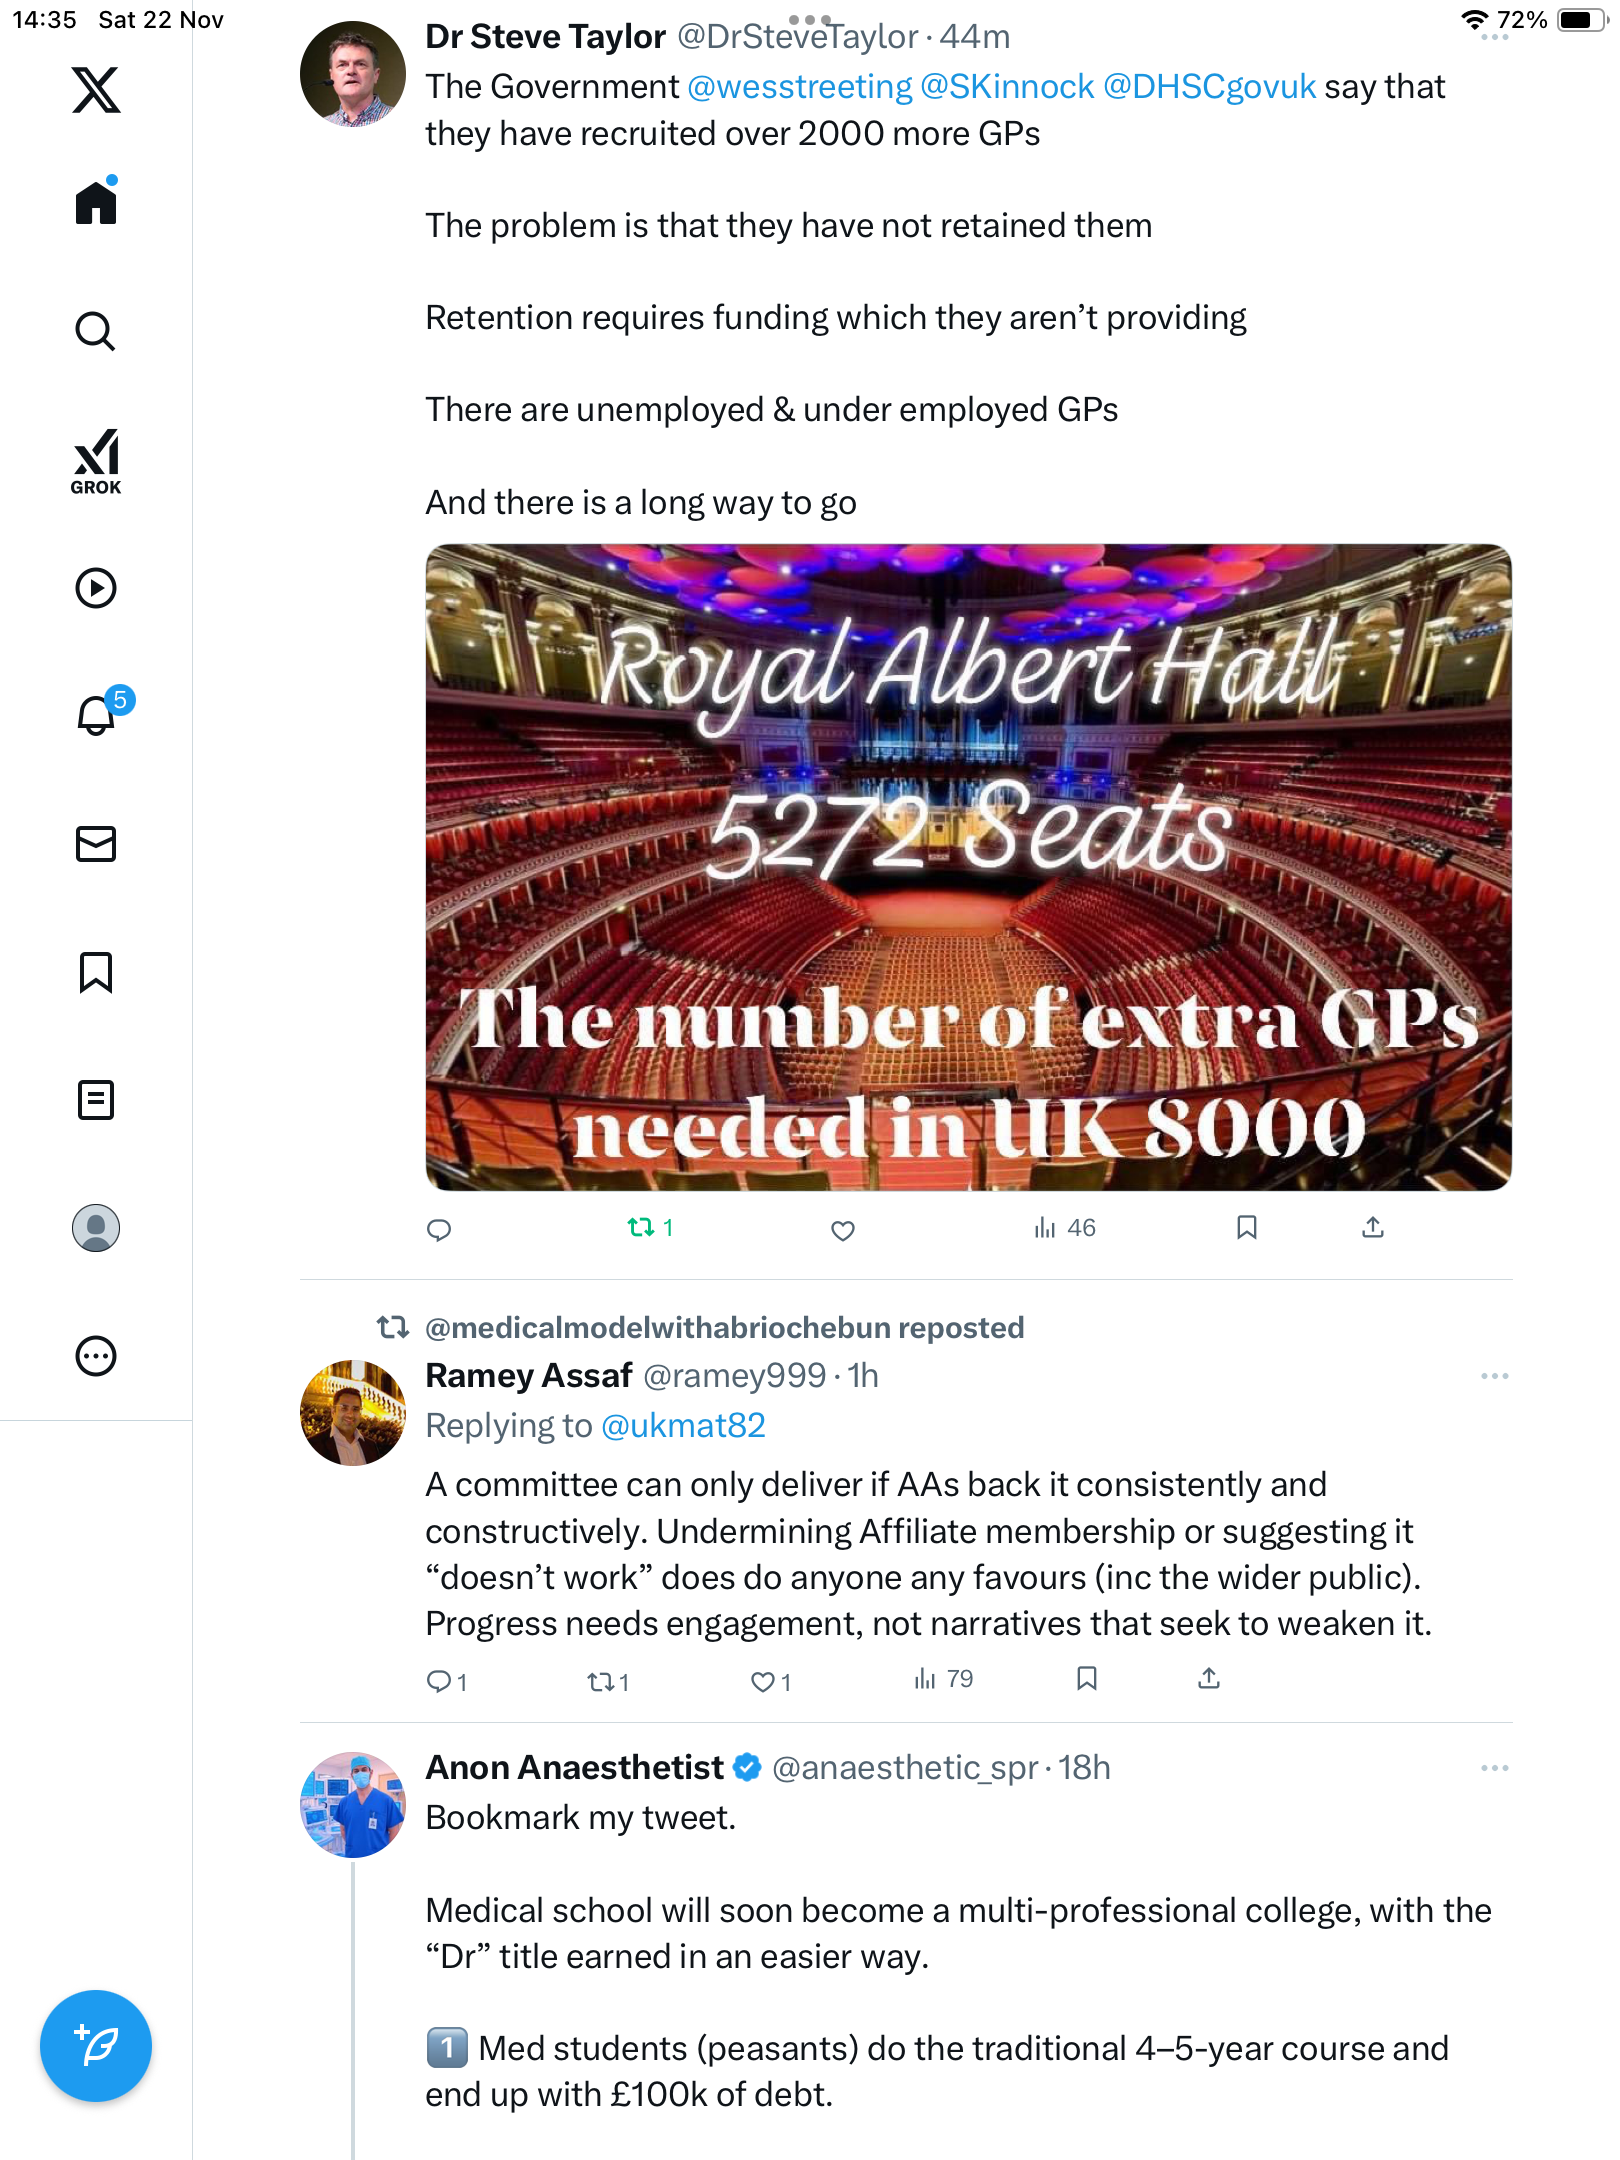Image resolution: width=1620 pixels, height=2160 pixels.
Task: Open the search page via the magnifier icon
Action: pos(96,331)
